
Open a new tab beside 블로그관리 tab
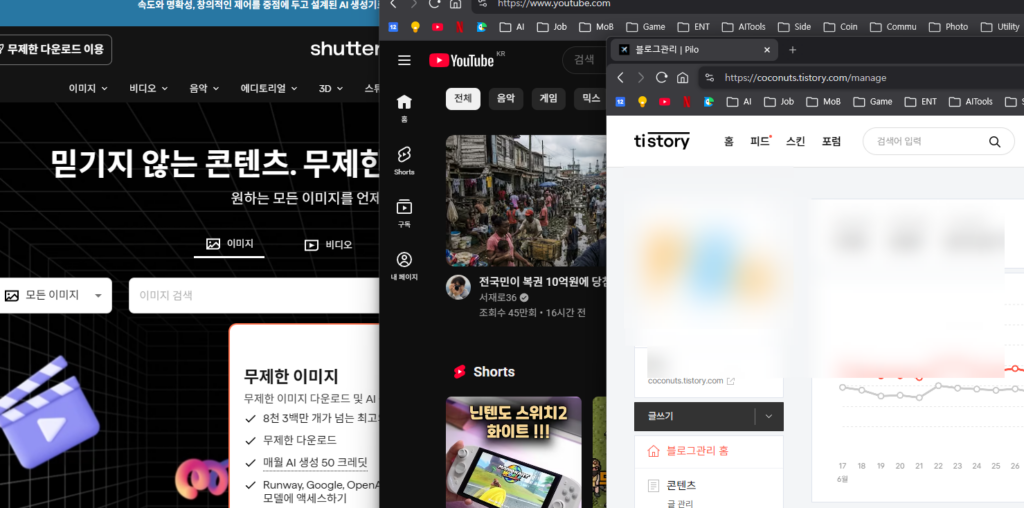click(793, 50)
